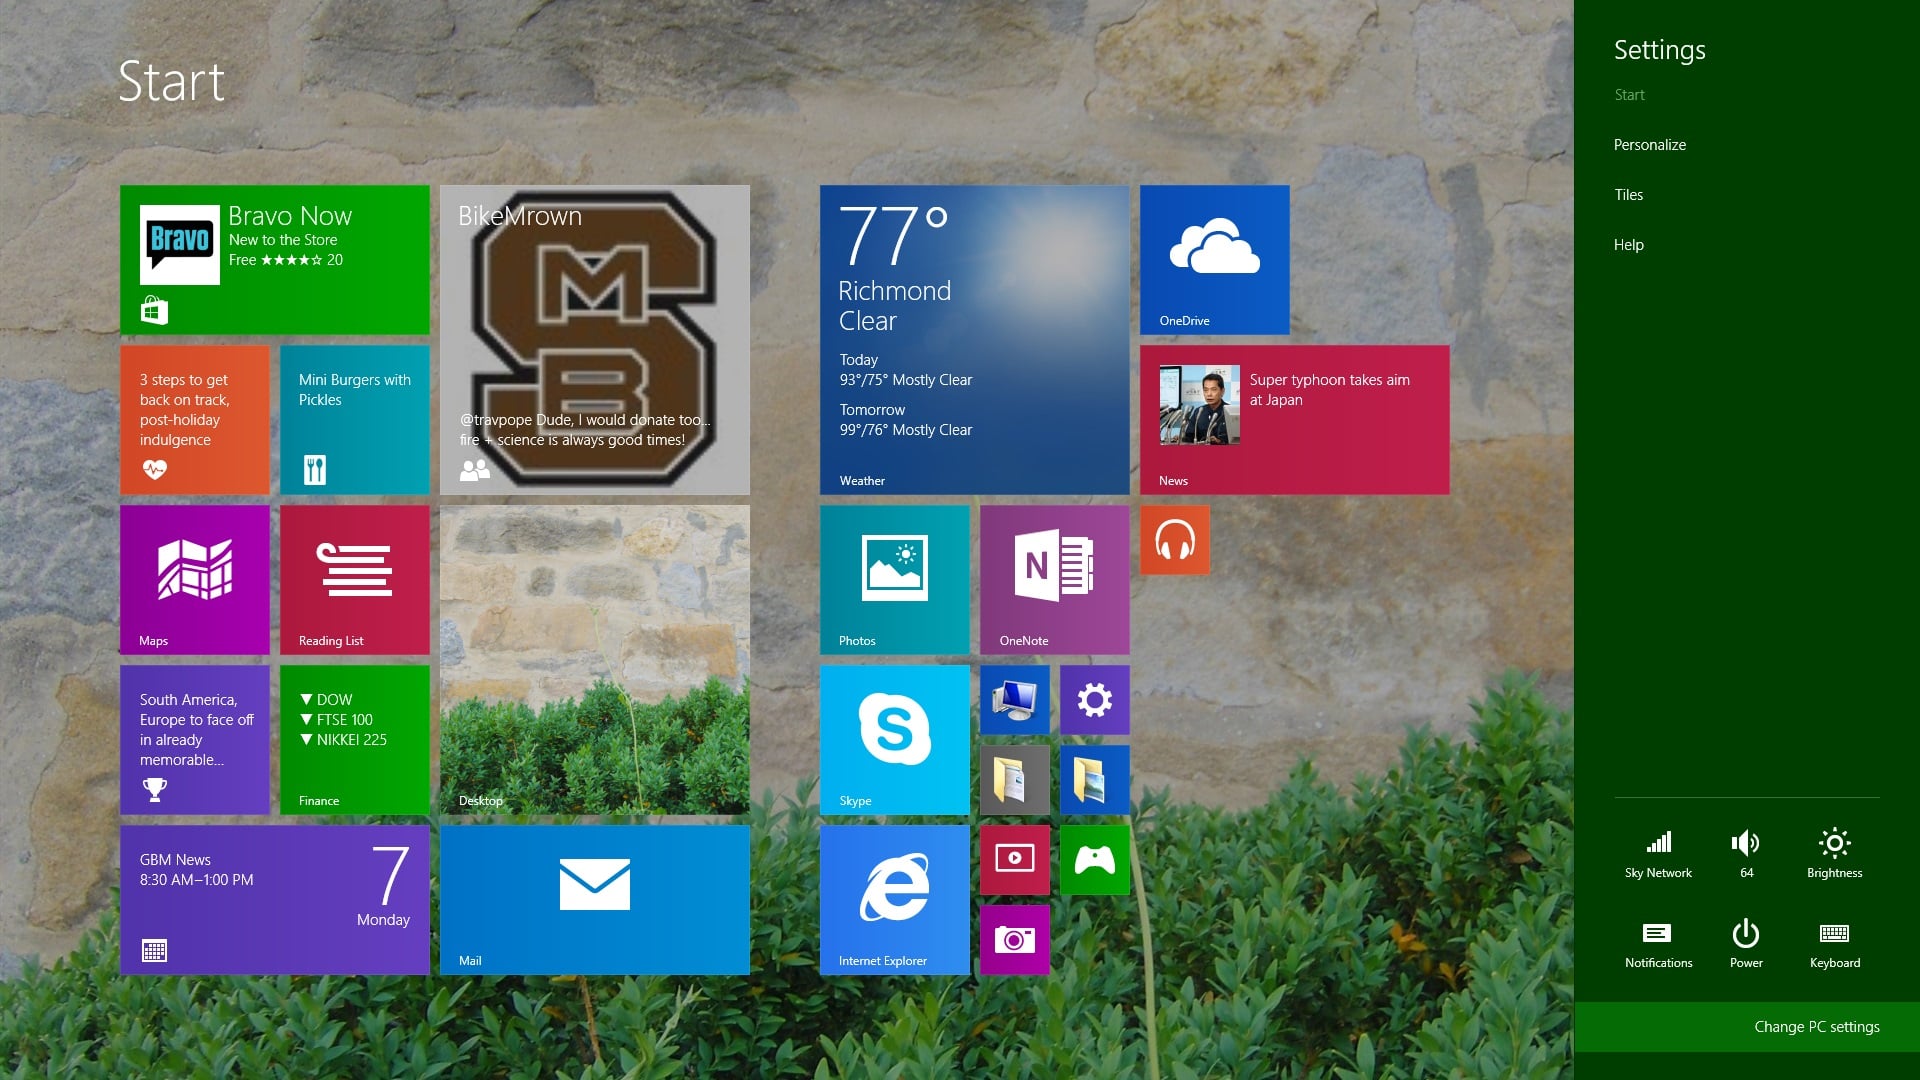The image size is (1920, 1080).
Task: Launch the Skype tile
Action: (894, 739)
